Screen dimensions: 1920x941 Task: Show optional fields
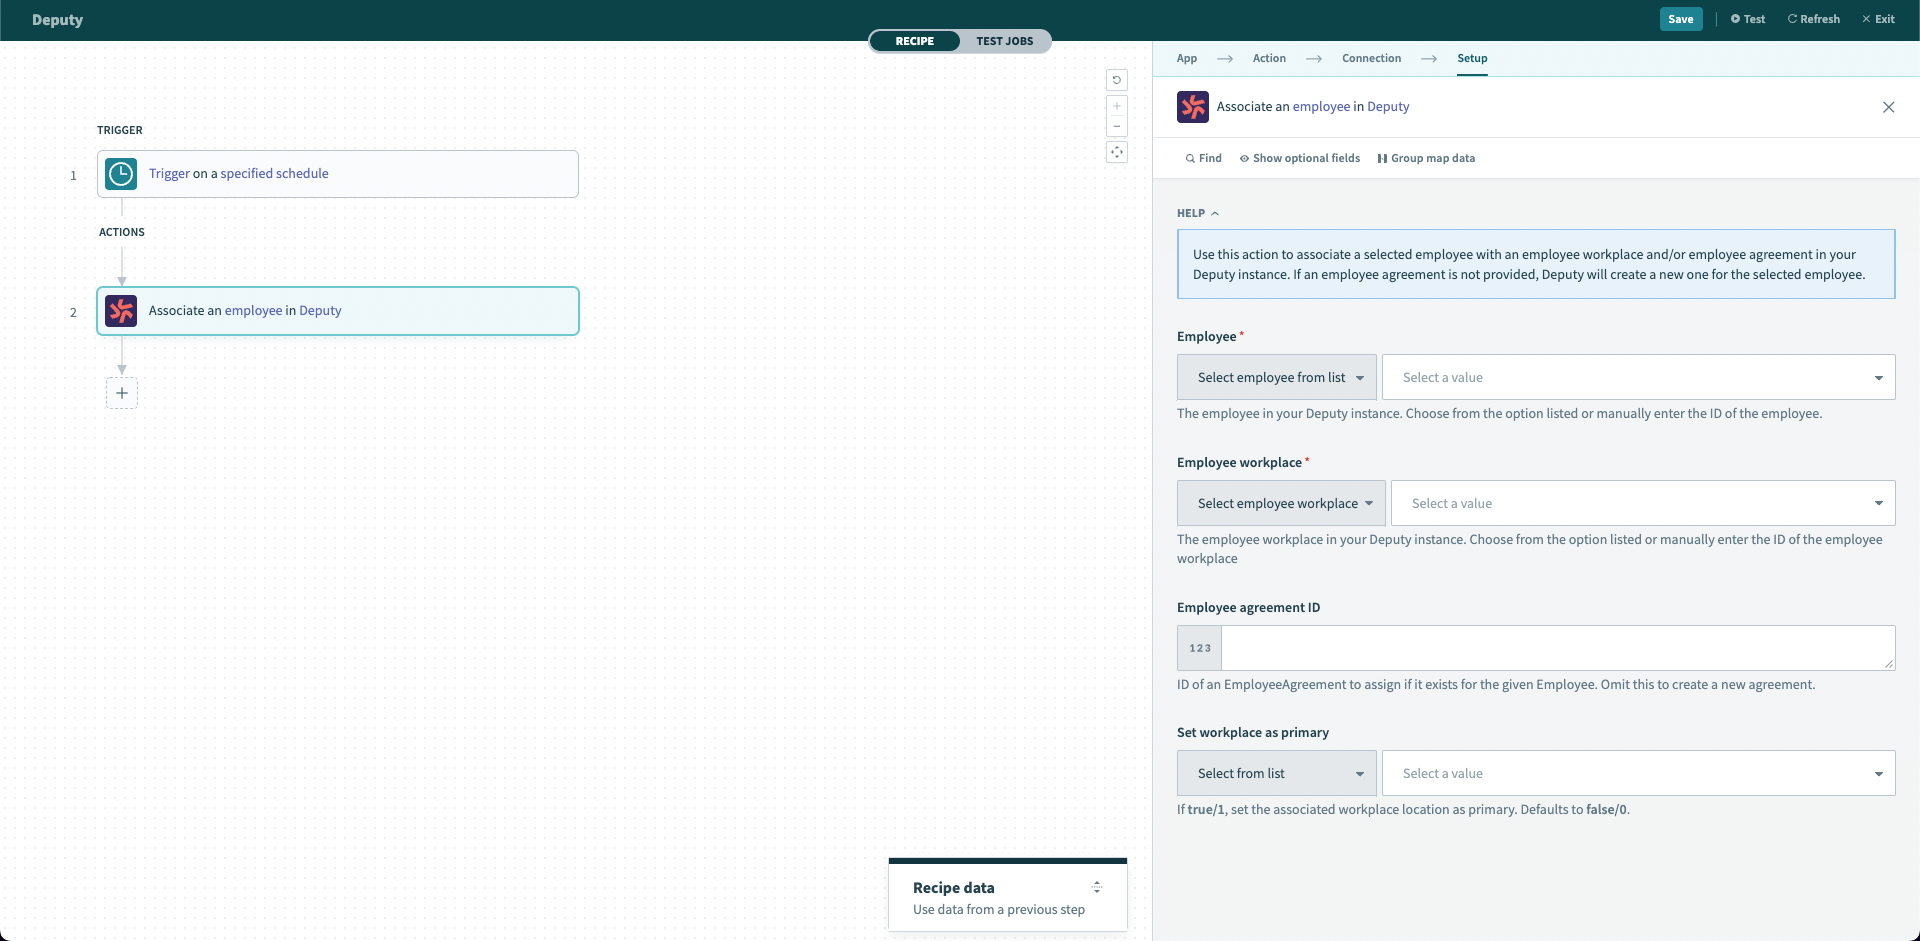point(1299,158)
